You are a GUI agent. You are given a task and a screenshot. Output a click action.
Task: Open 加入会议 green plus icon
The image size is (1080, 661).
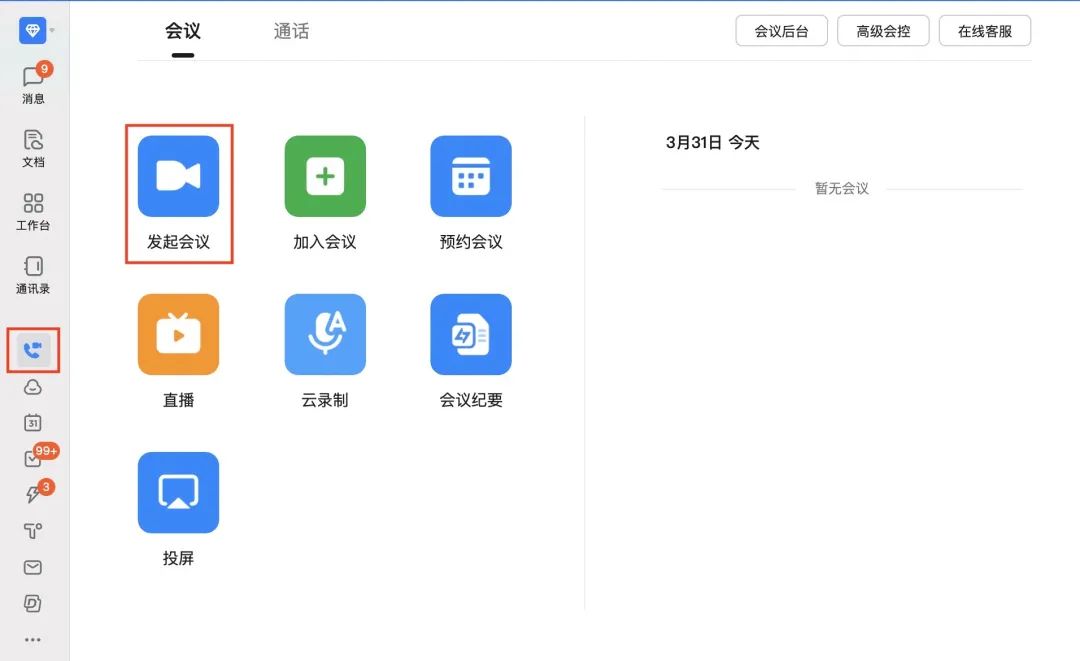(x=325, y=176)
